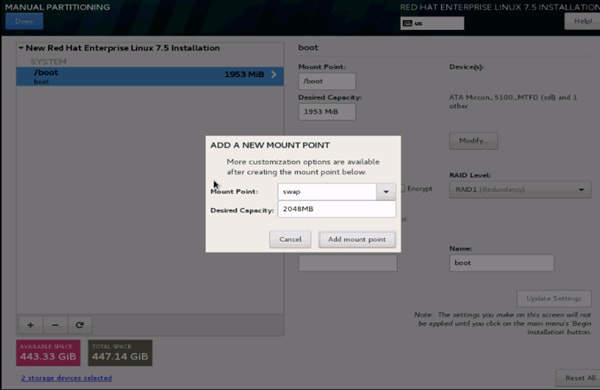The height and width of the screenshot is (390, 600).
Task: Click the empty Label field below the dialog
Action: 348,263
